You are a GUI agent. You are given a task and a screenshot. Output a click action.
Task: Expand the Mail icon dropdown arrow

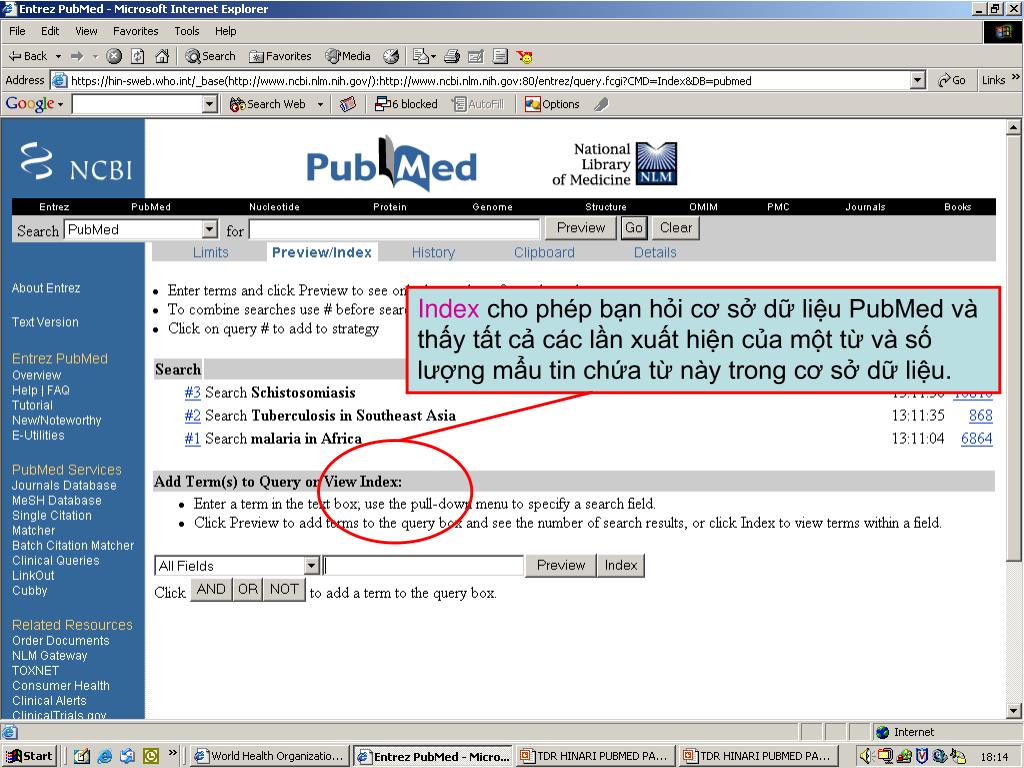[x=433, y=56]
